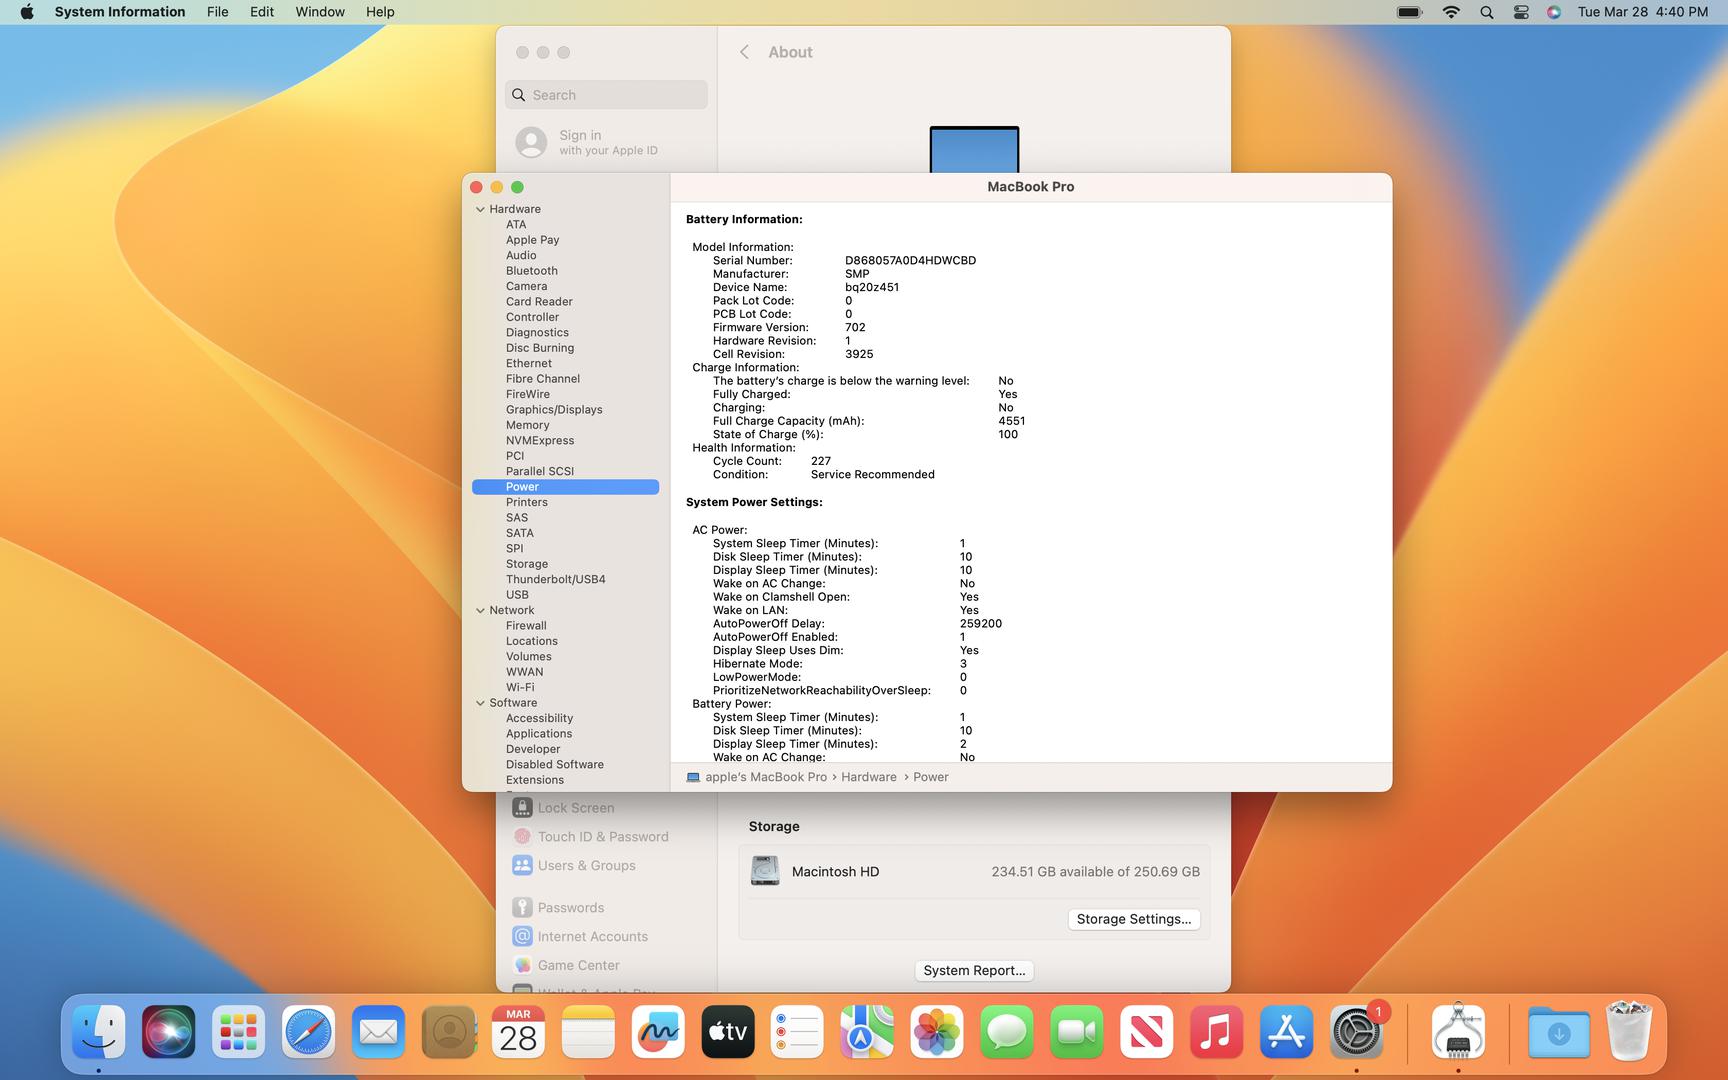Launch Siri from the Dock
Image resolution: width=1728 pixels, height=1080 pixels.
point(169,1032)
